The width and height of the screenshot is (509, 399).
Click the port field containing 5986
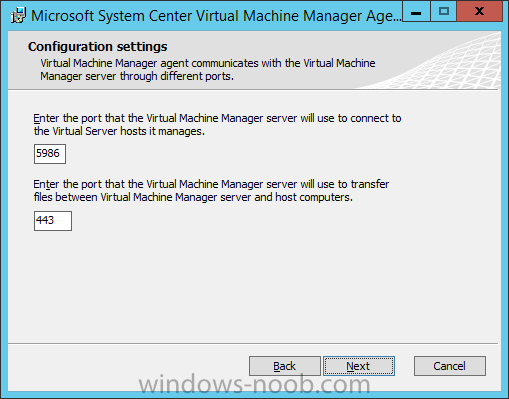tap(50, 154)
